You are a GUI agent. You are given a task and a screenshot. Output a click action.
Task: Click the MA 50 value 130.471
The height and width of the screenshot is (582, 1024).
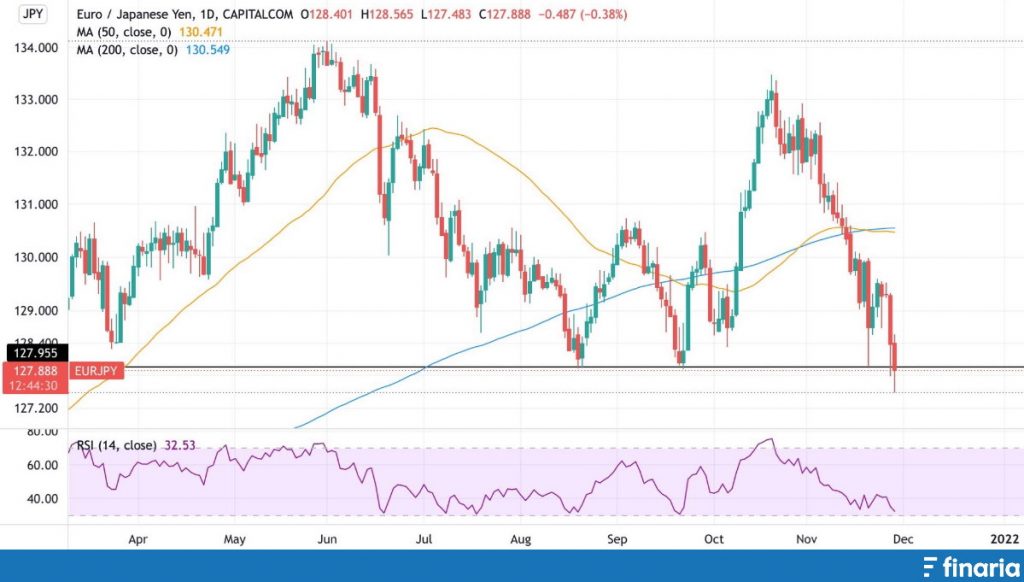[201, 32]
